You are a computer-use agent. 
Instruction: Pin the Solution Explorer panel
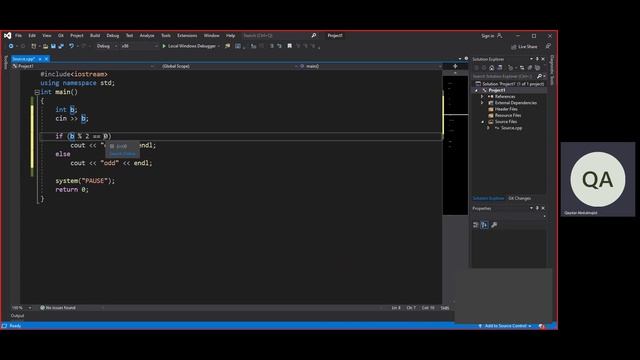[537, 59]
